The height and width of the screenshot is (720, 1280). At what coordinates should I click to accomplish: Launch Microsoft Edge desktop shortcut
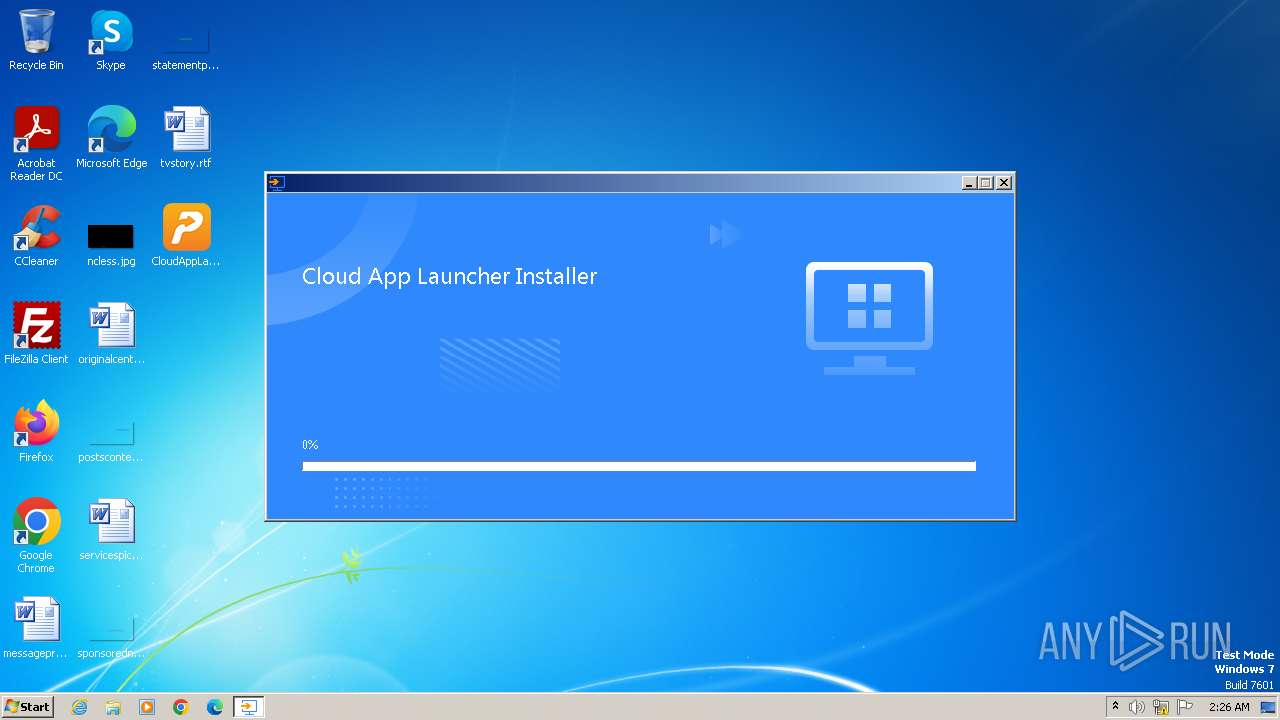click(111, 138)
